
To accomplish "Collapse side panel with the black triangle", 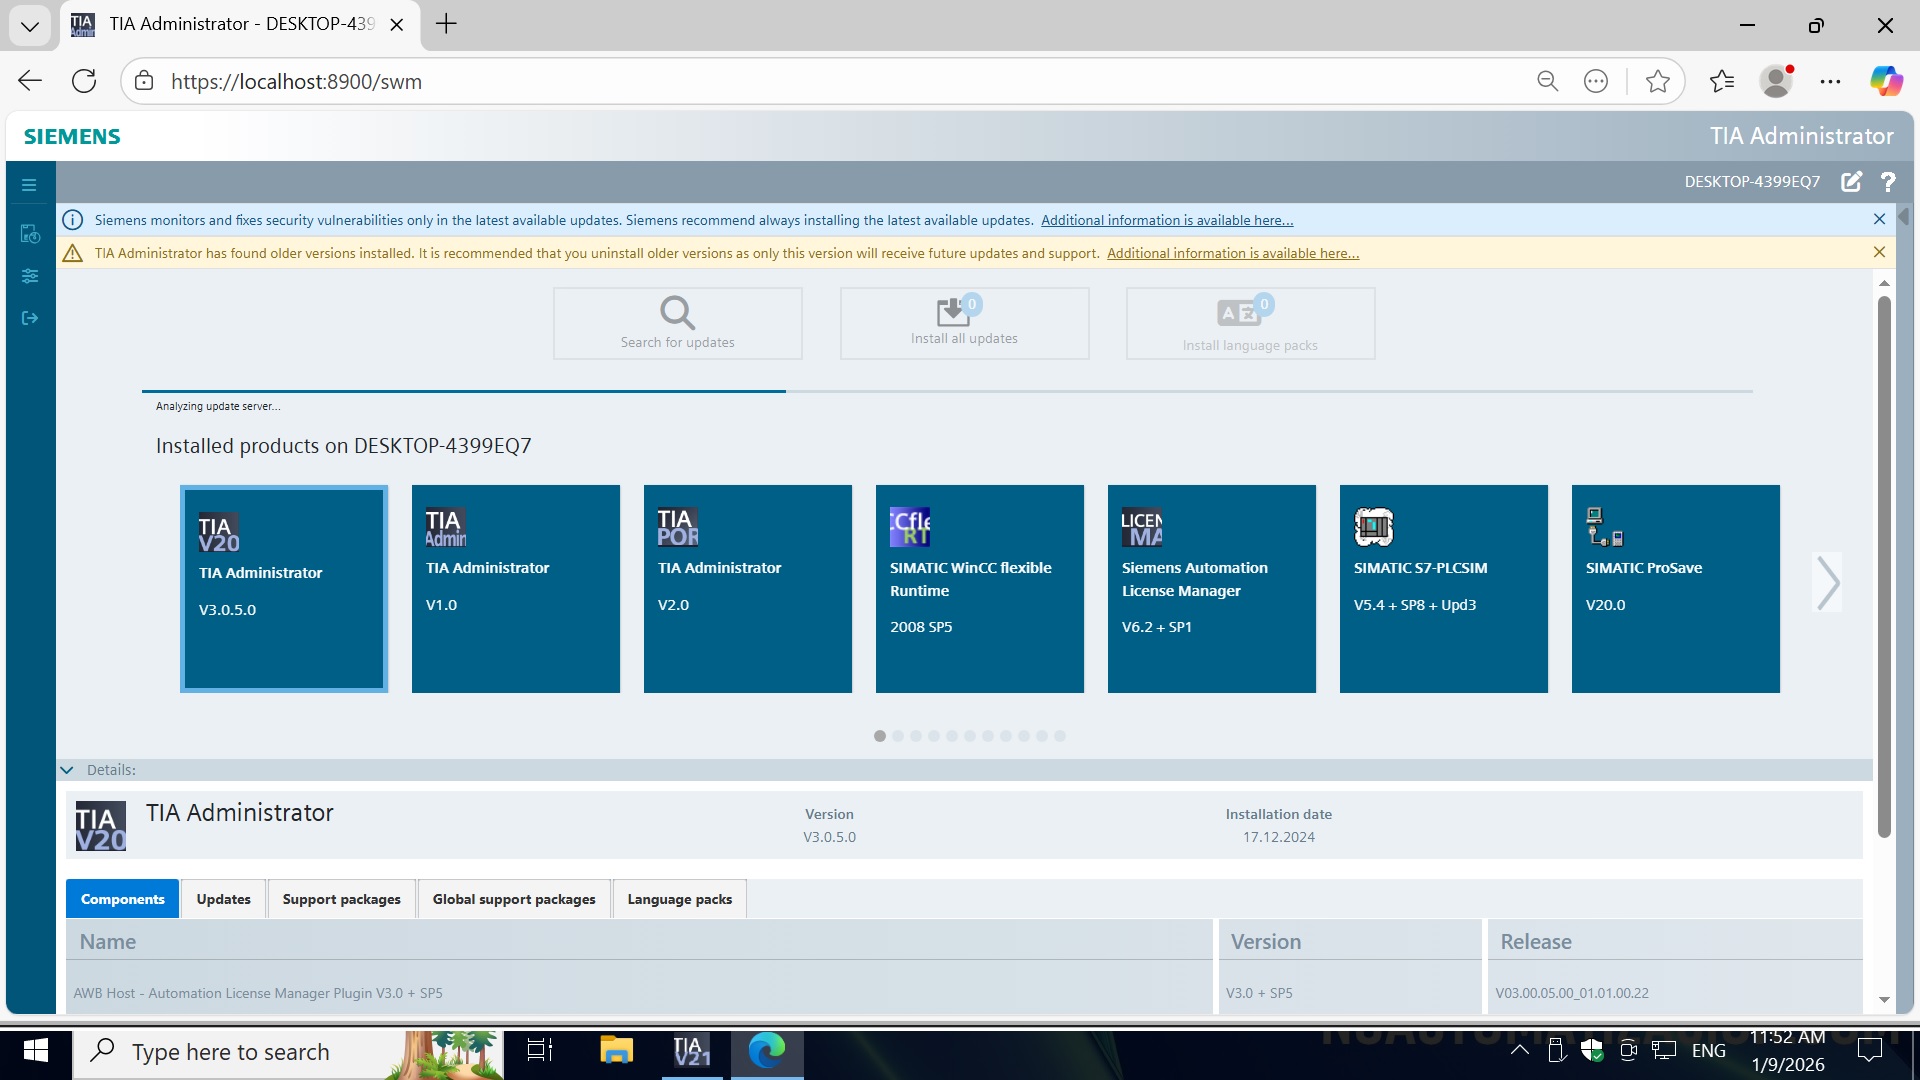I will click(1904, 216).
